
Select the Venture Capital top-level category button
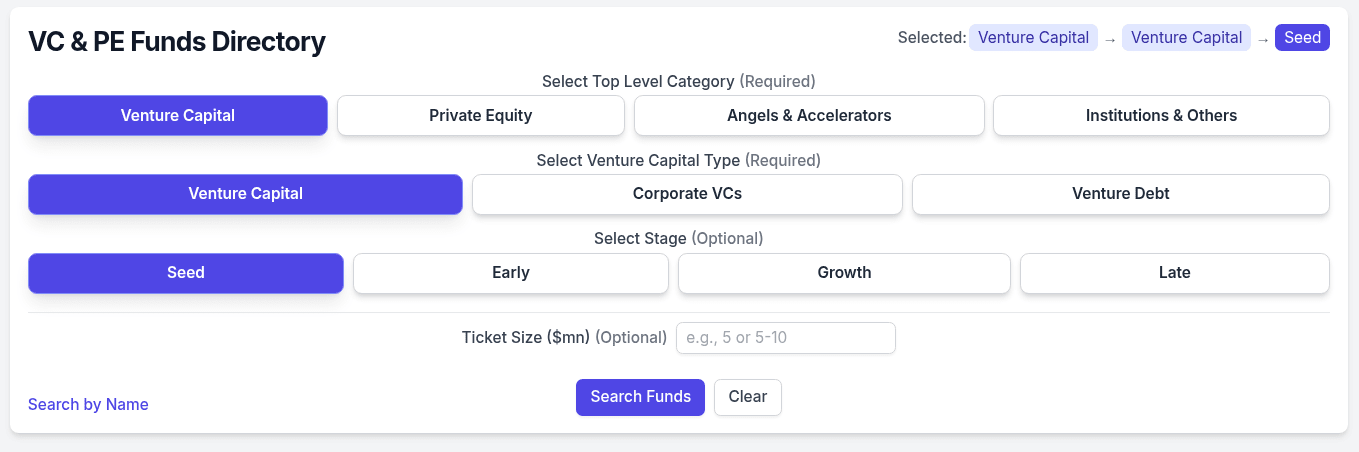pos(178,115)
